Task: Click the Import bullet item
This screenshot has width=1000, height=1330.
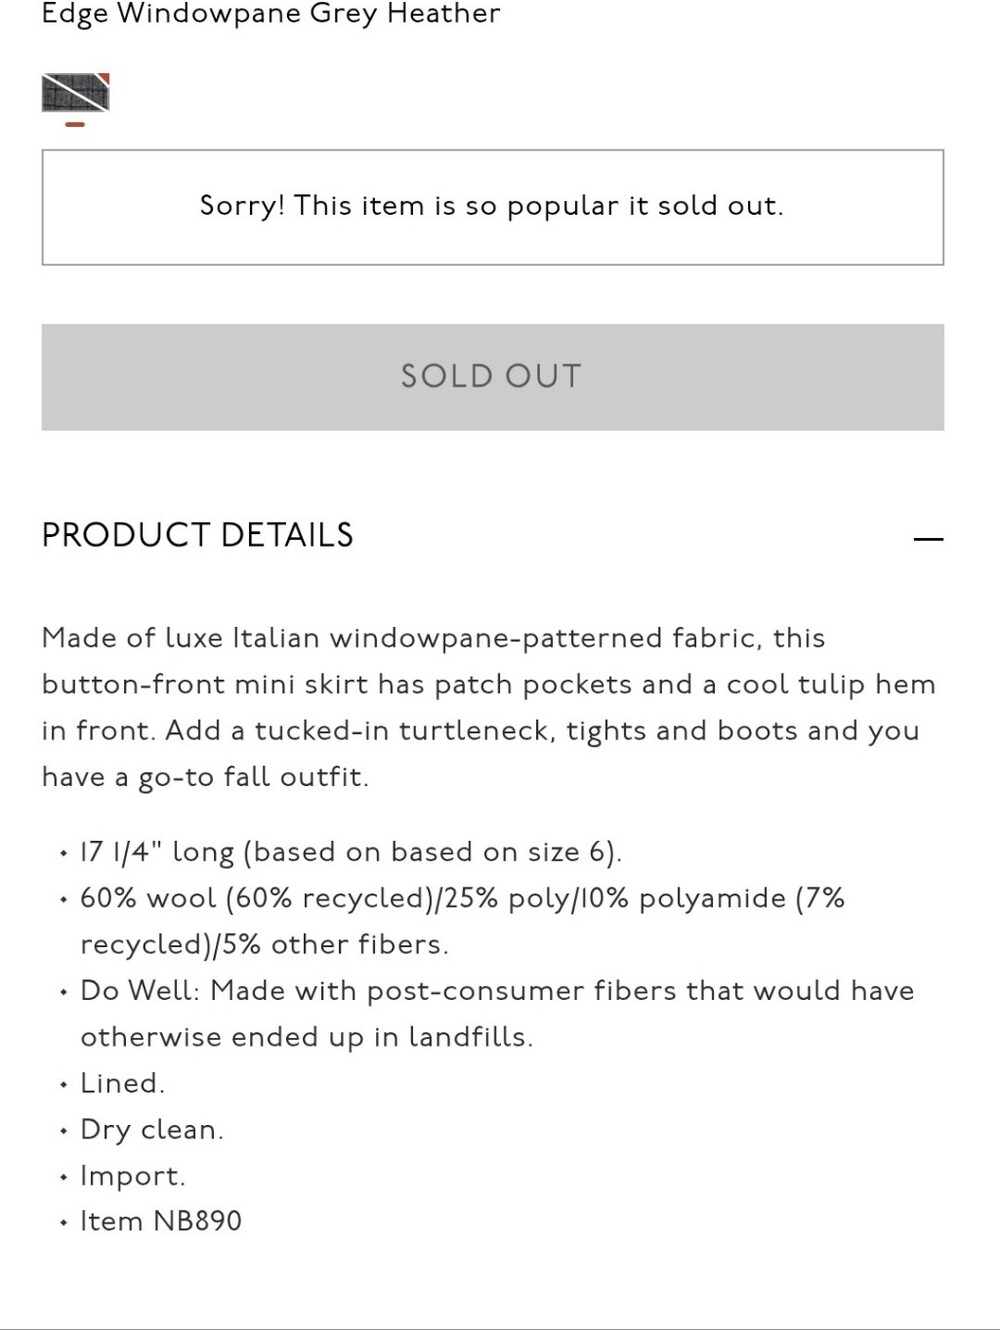Action: [133, 1176]
